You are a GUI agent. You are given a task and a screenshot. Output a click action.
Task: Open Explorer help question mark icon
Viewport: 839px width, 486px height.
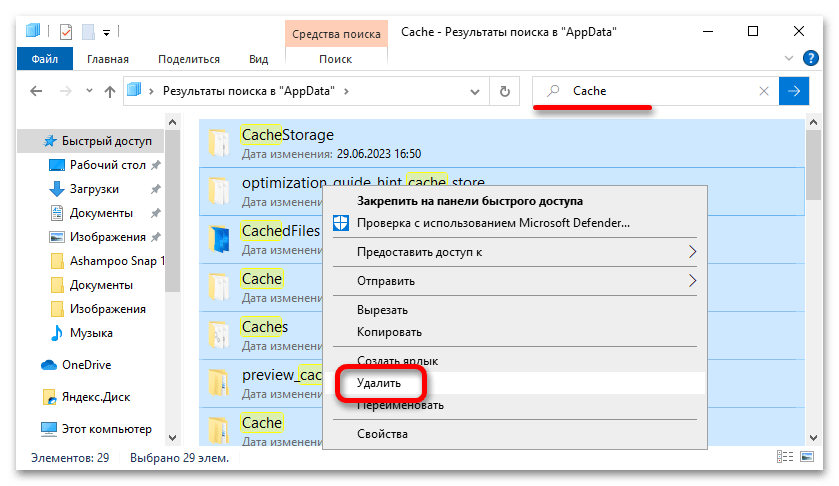811,60
